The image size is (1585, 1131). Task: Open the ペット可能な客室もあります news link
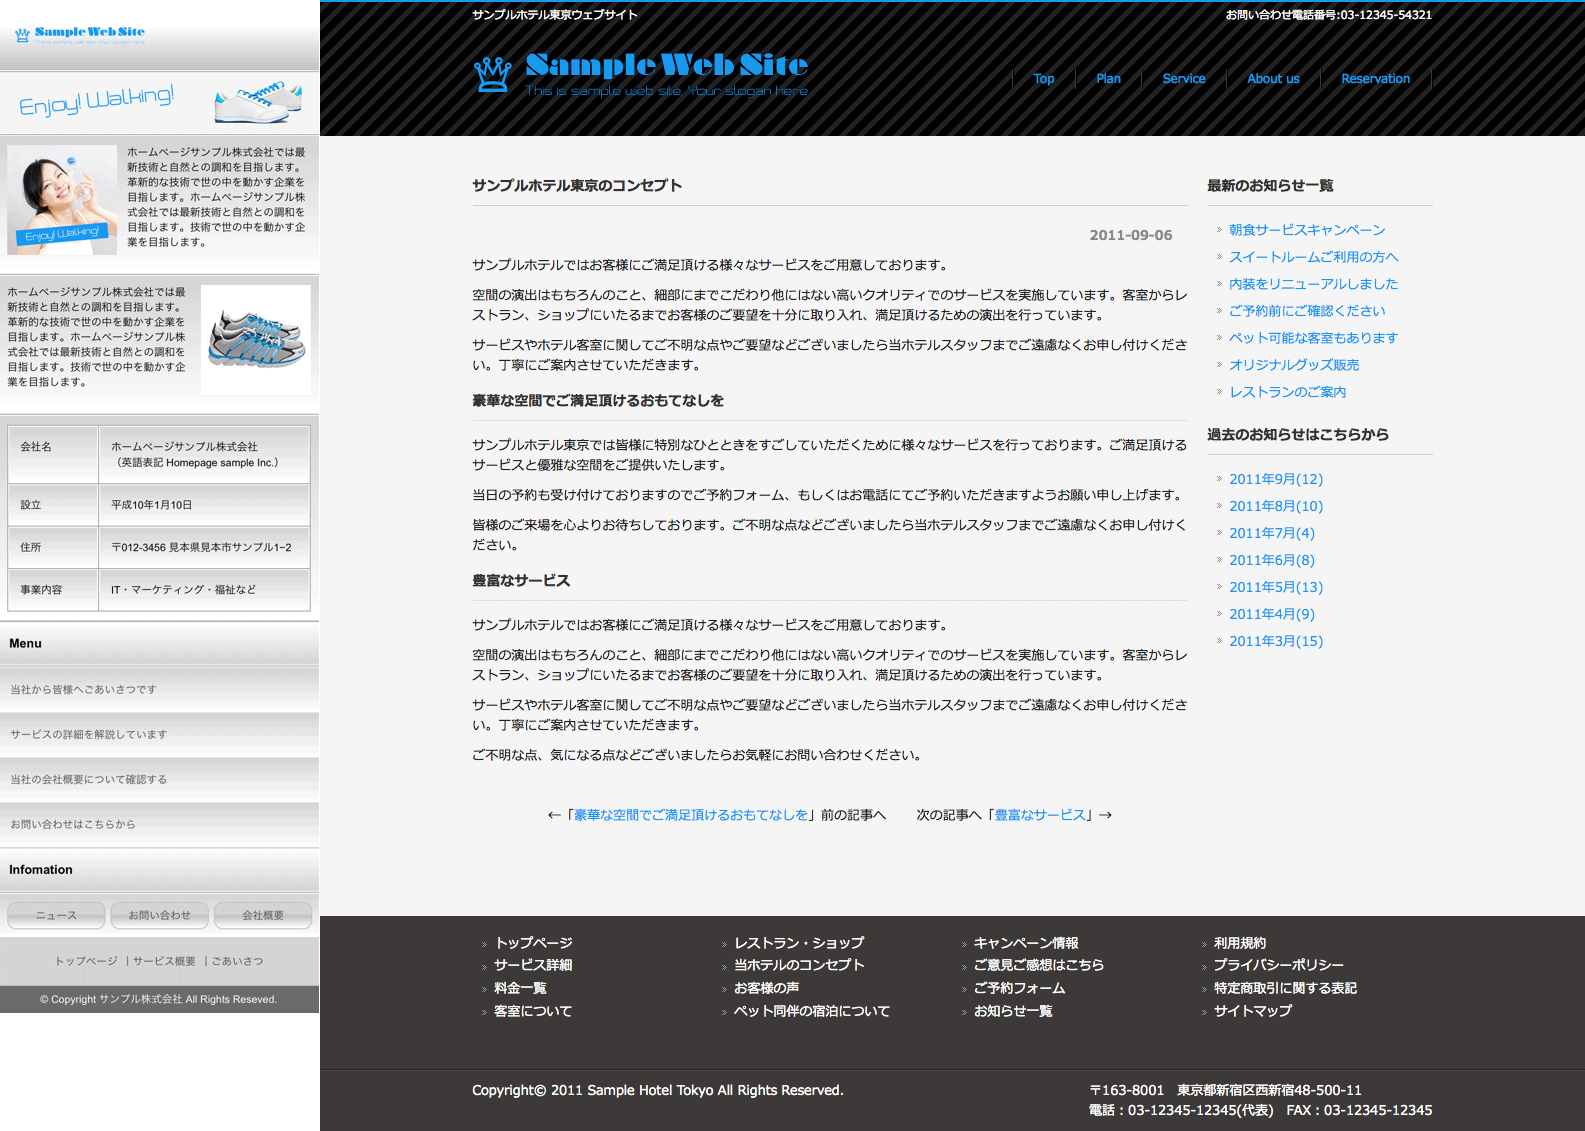(x=1313, y=338)
